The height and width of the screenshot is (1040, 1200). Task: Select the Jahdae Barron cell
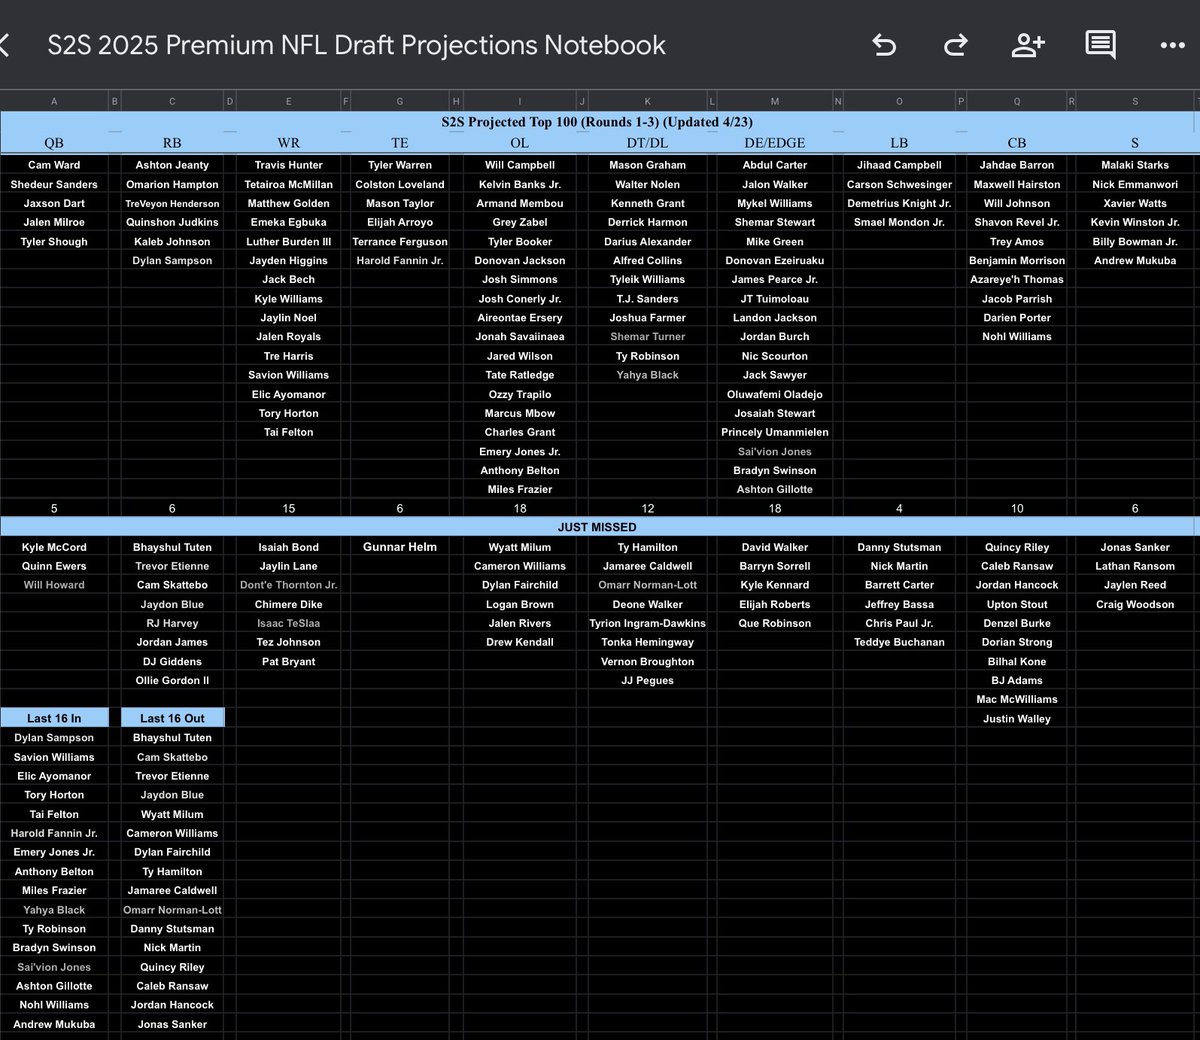1017,165
